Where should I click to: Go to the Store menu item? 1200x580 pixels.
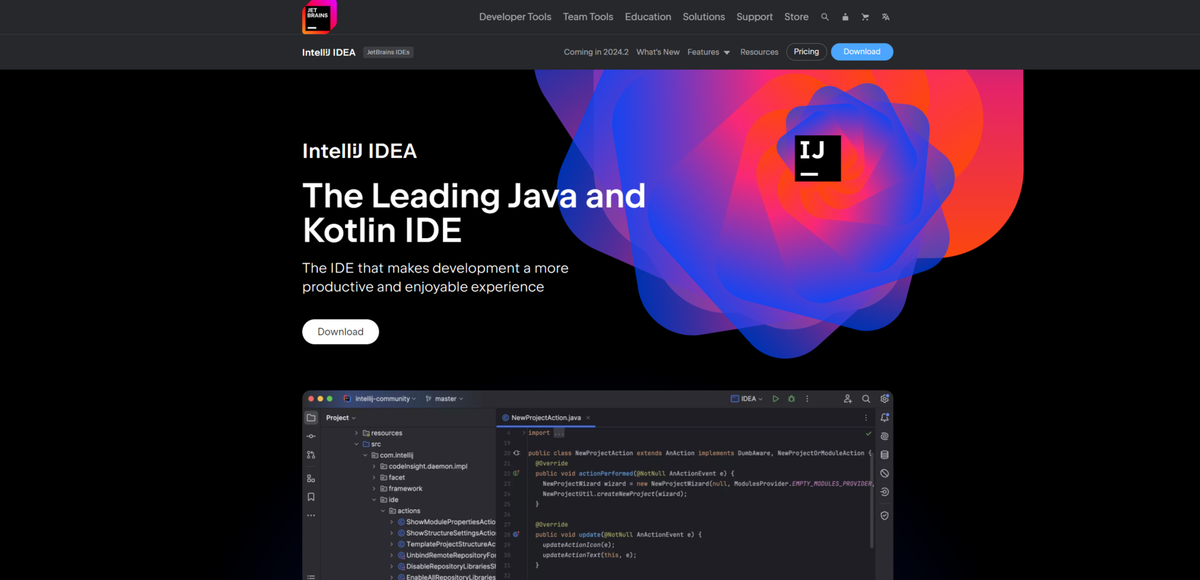796,17
